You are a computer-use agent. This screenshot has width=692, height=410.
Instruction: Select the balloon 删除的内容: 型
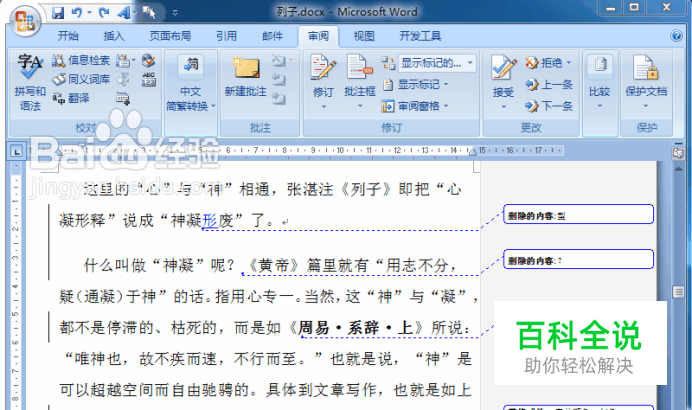578,214
